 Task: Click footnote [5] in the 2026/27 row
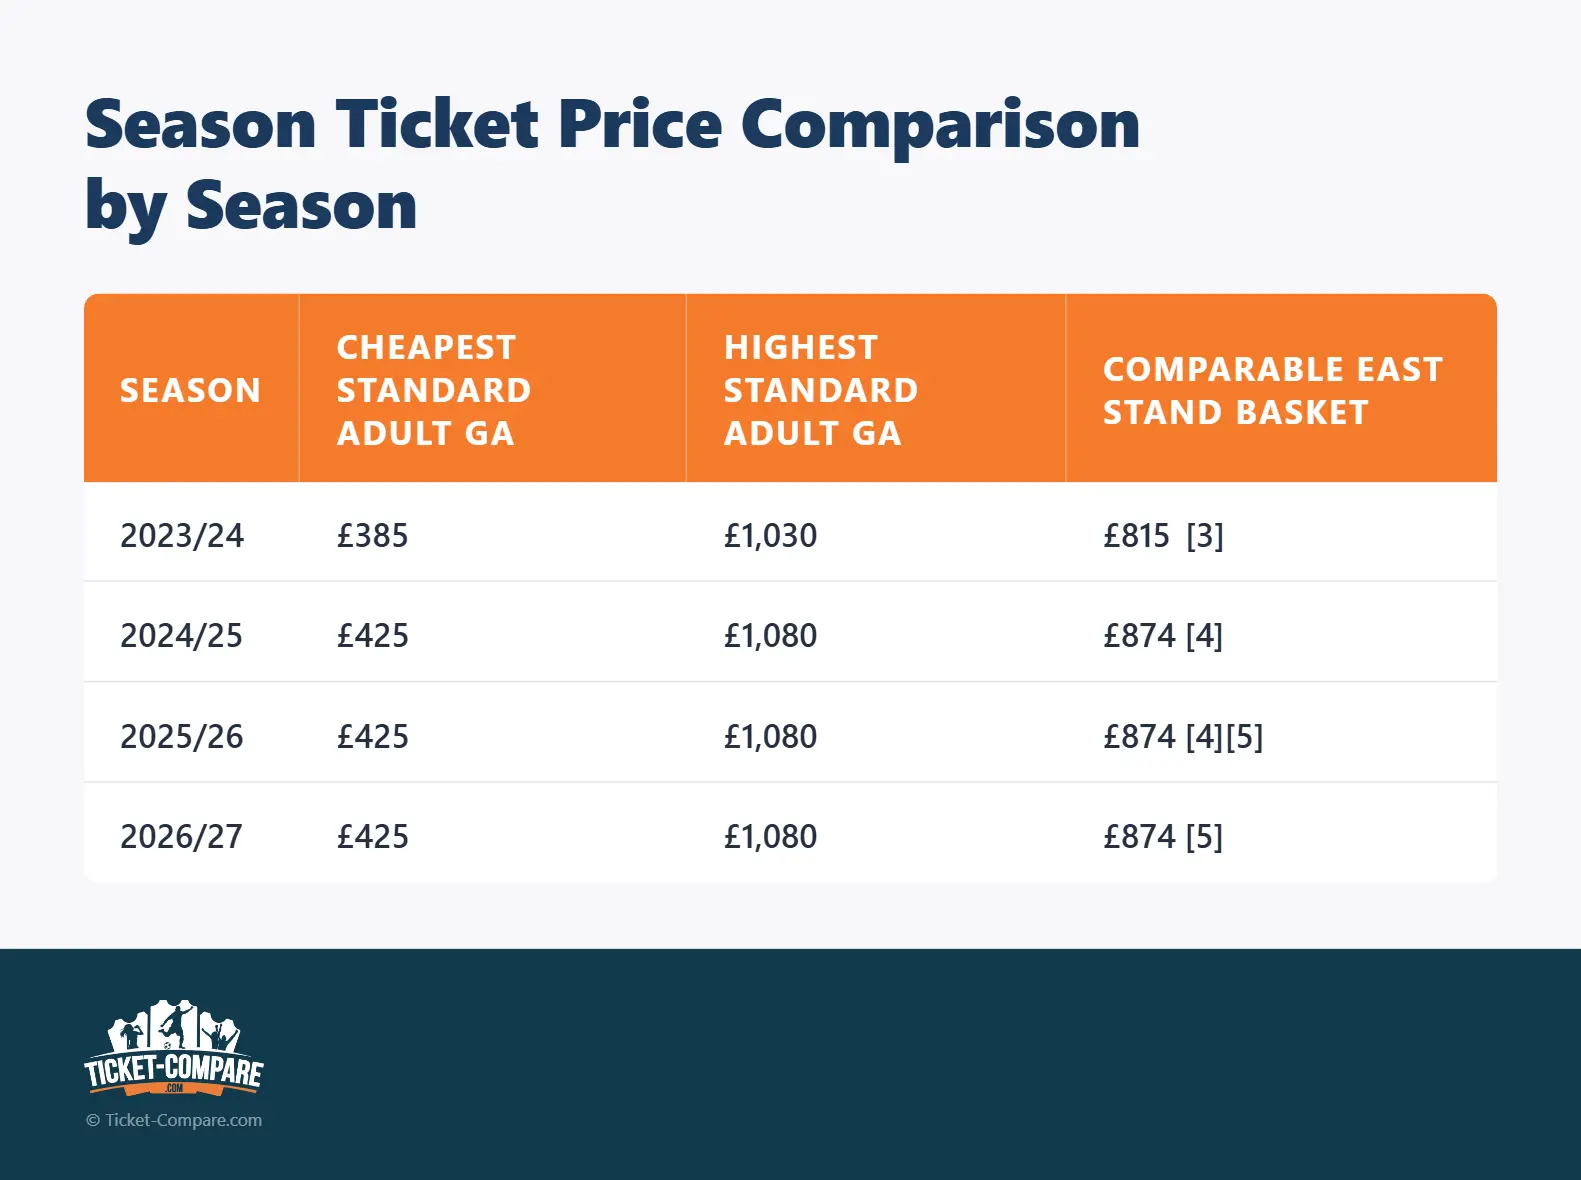[x=1204, y=837]
